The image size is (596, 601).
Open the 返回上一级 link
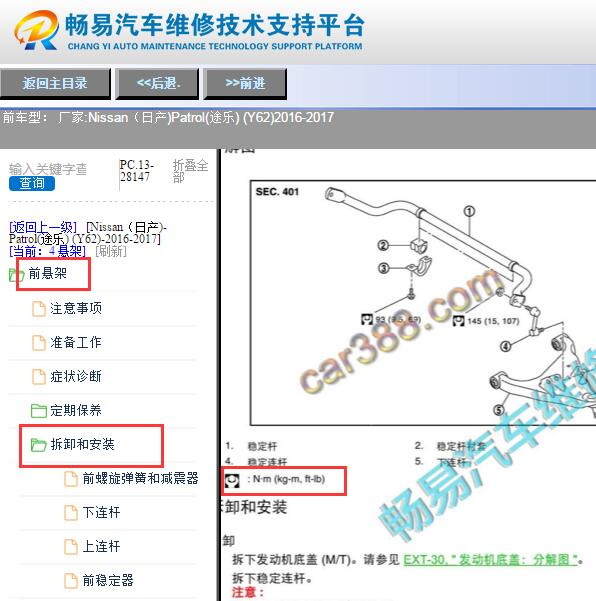(x=43, y=227)
